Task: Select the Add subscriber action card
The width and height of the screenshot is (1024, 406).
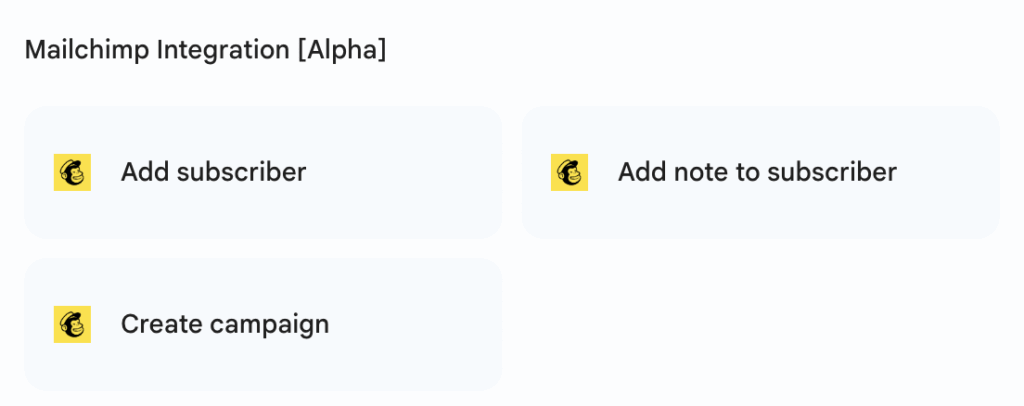Action: [262, 172]
